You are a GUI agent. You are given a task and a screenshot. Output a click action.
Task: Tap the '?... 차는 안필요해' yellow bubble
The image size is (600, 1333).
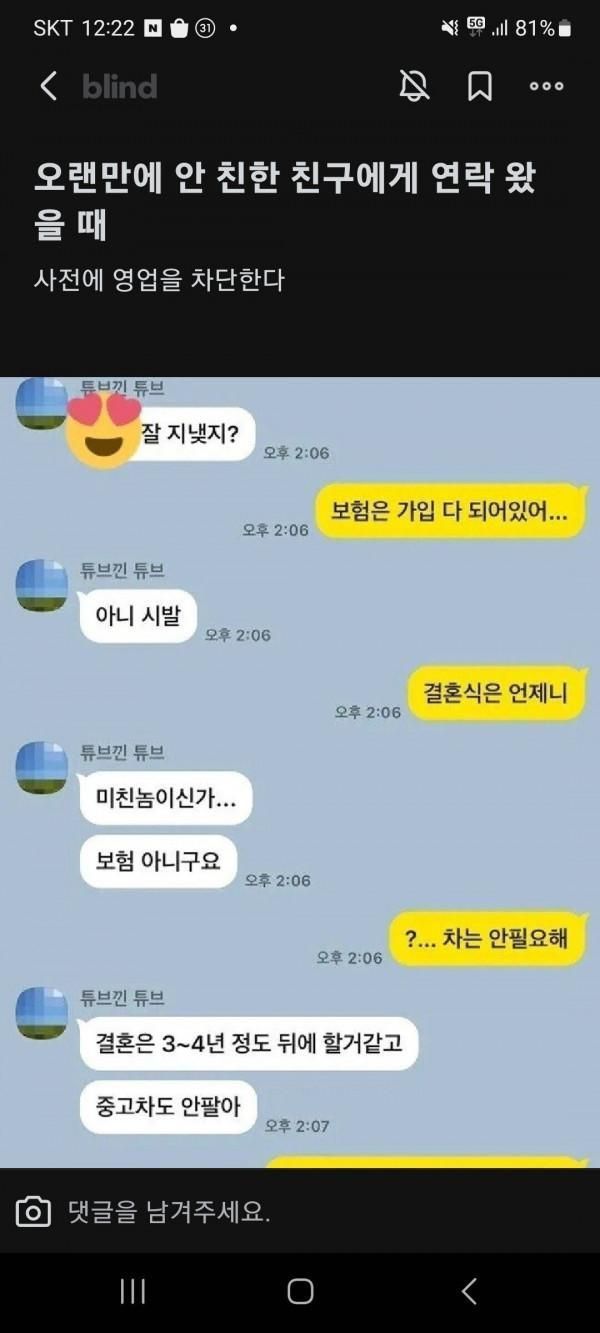487,938
